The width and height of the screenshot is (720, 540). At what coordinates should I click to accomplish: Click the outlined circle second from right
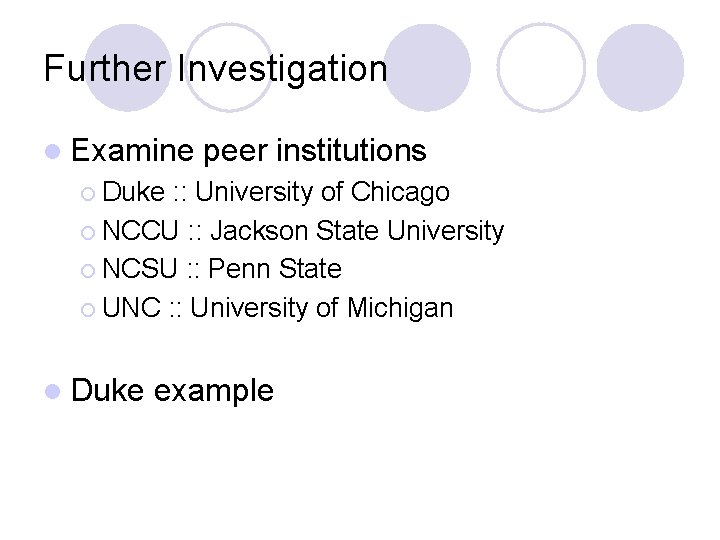click(541, 67)
